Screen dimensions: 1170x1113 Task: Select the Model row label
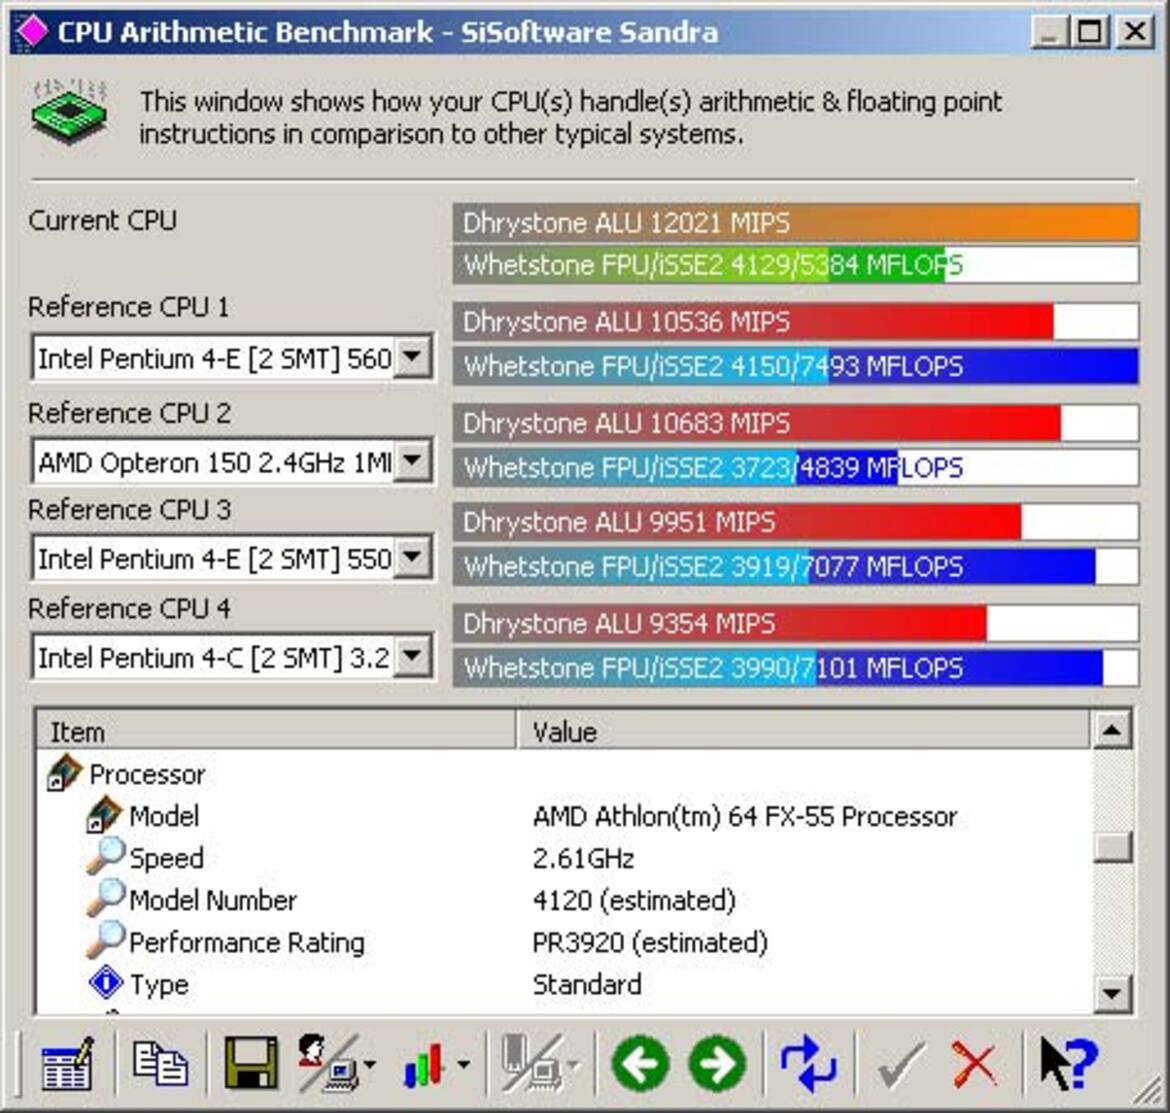pyautogui.click(x=164, y=816)
